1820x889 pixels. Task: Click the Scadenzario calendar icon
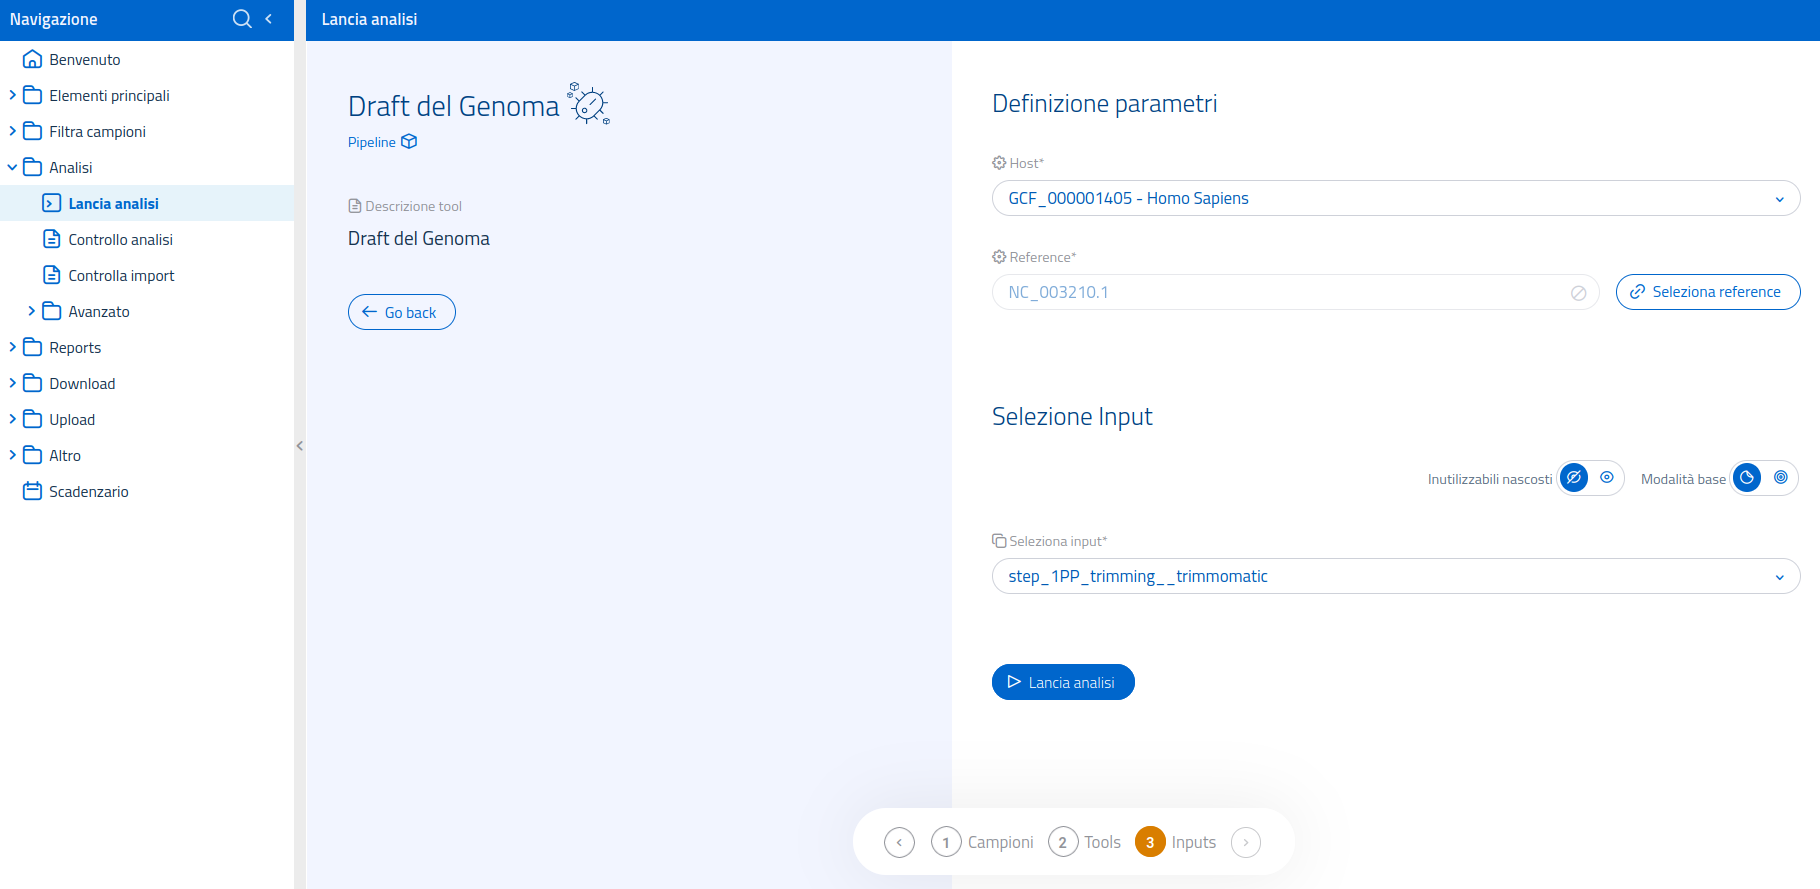point(32,491)
